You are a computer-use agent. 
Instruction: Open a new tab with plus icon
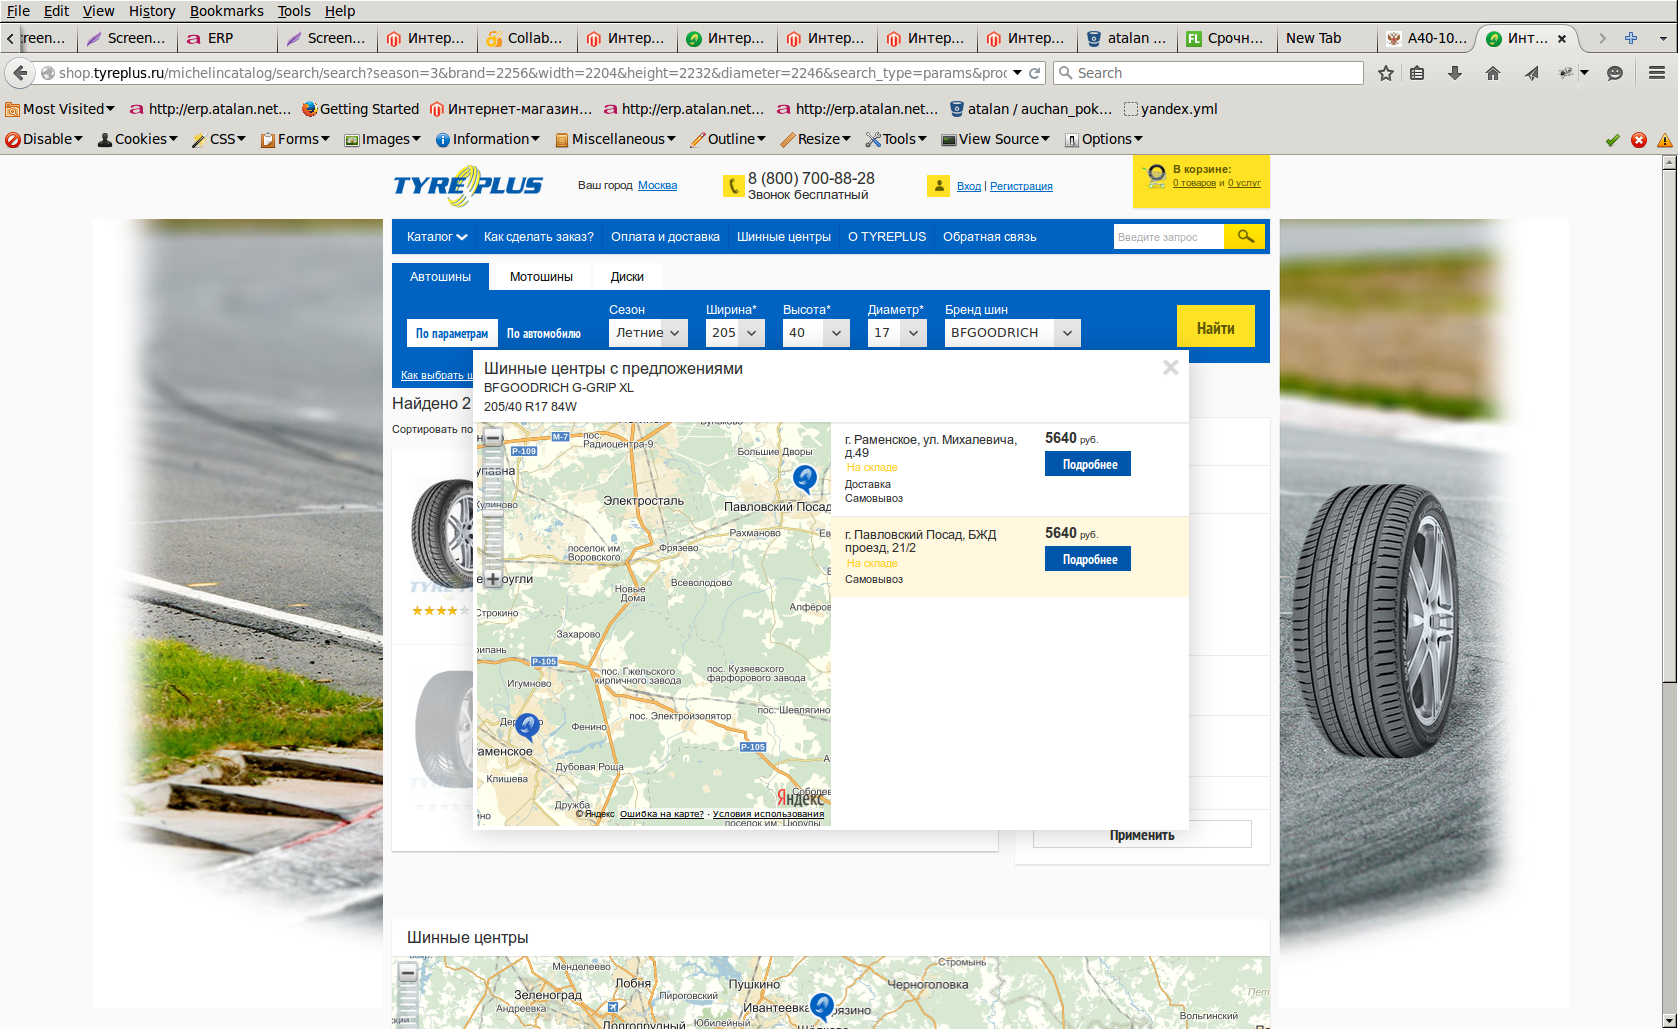point(1631,38)
